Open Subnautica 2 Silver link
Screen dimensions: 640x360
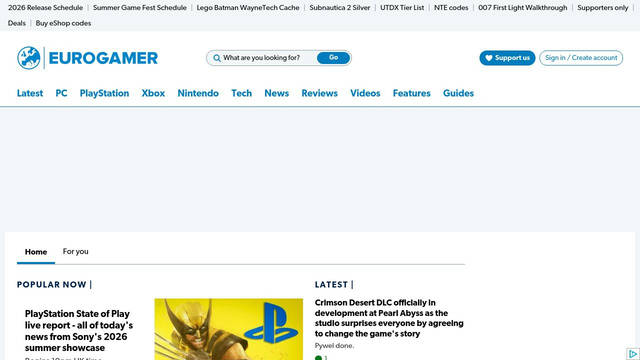point(340,8)
